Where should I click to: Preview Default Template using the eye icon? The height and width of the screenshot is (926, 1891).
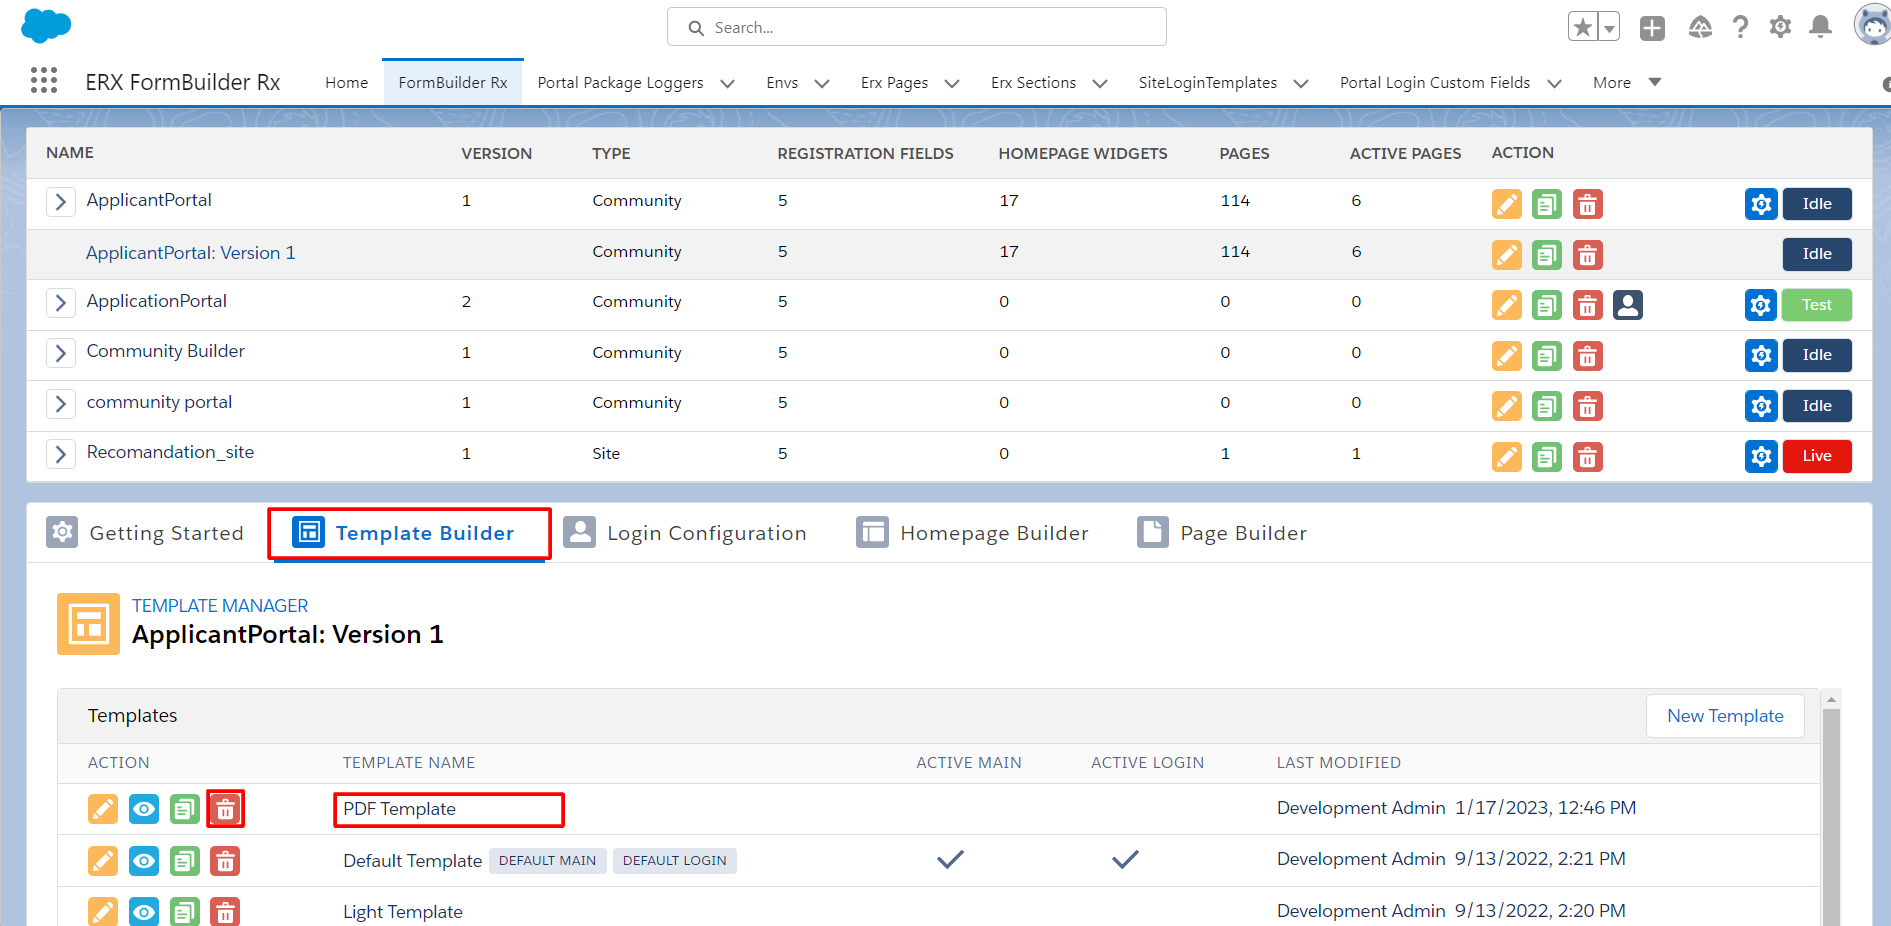point(144,861)
